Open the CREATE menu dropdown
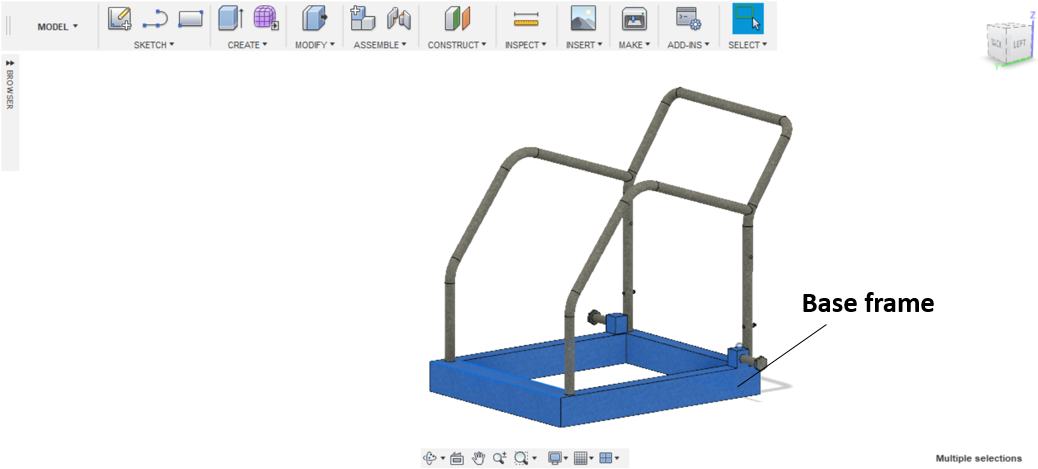 (x=248, y=45)
